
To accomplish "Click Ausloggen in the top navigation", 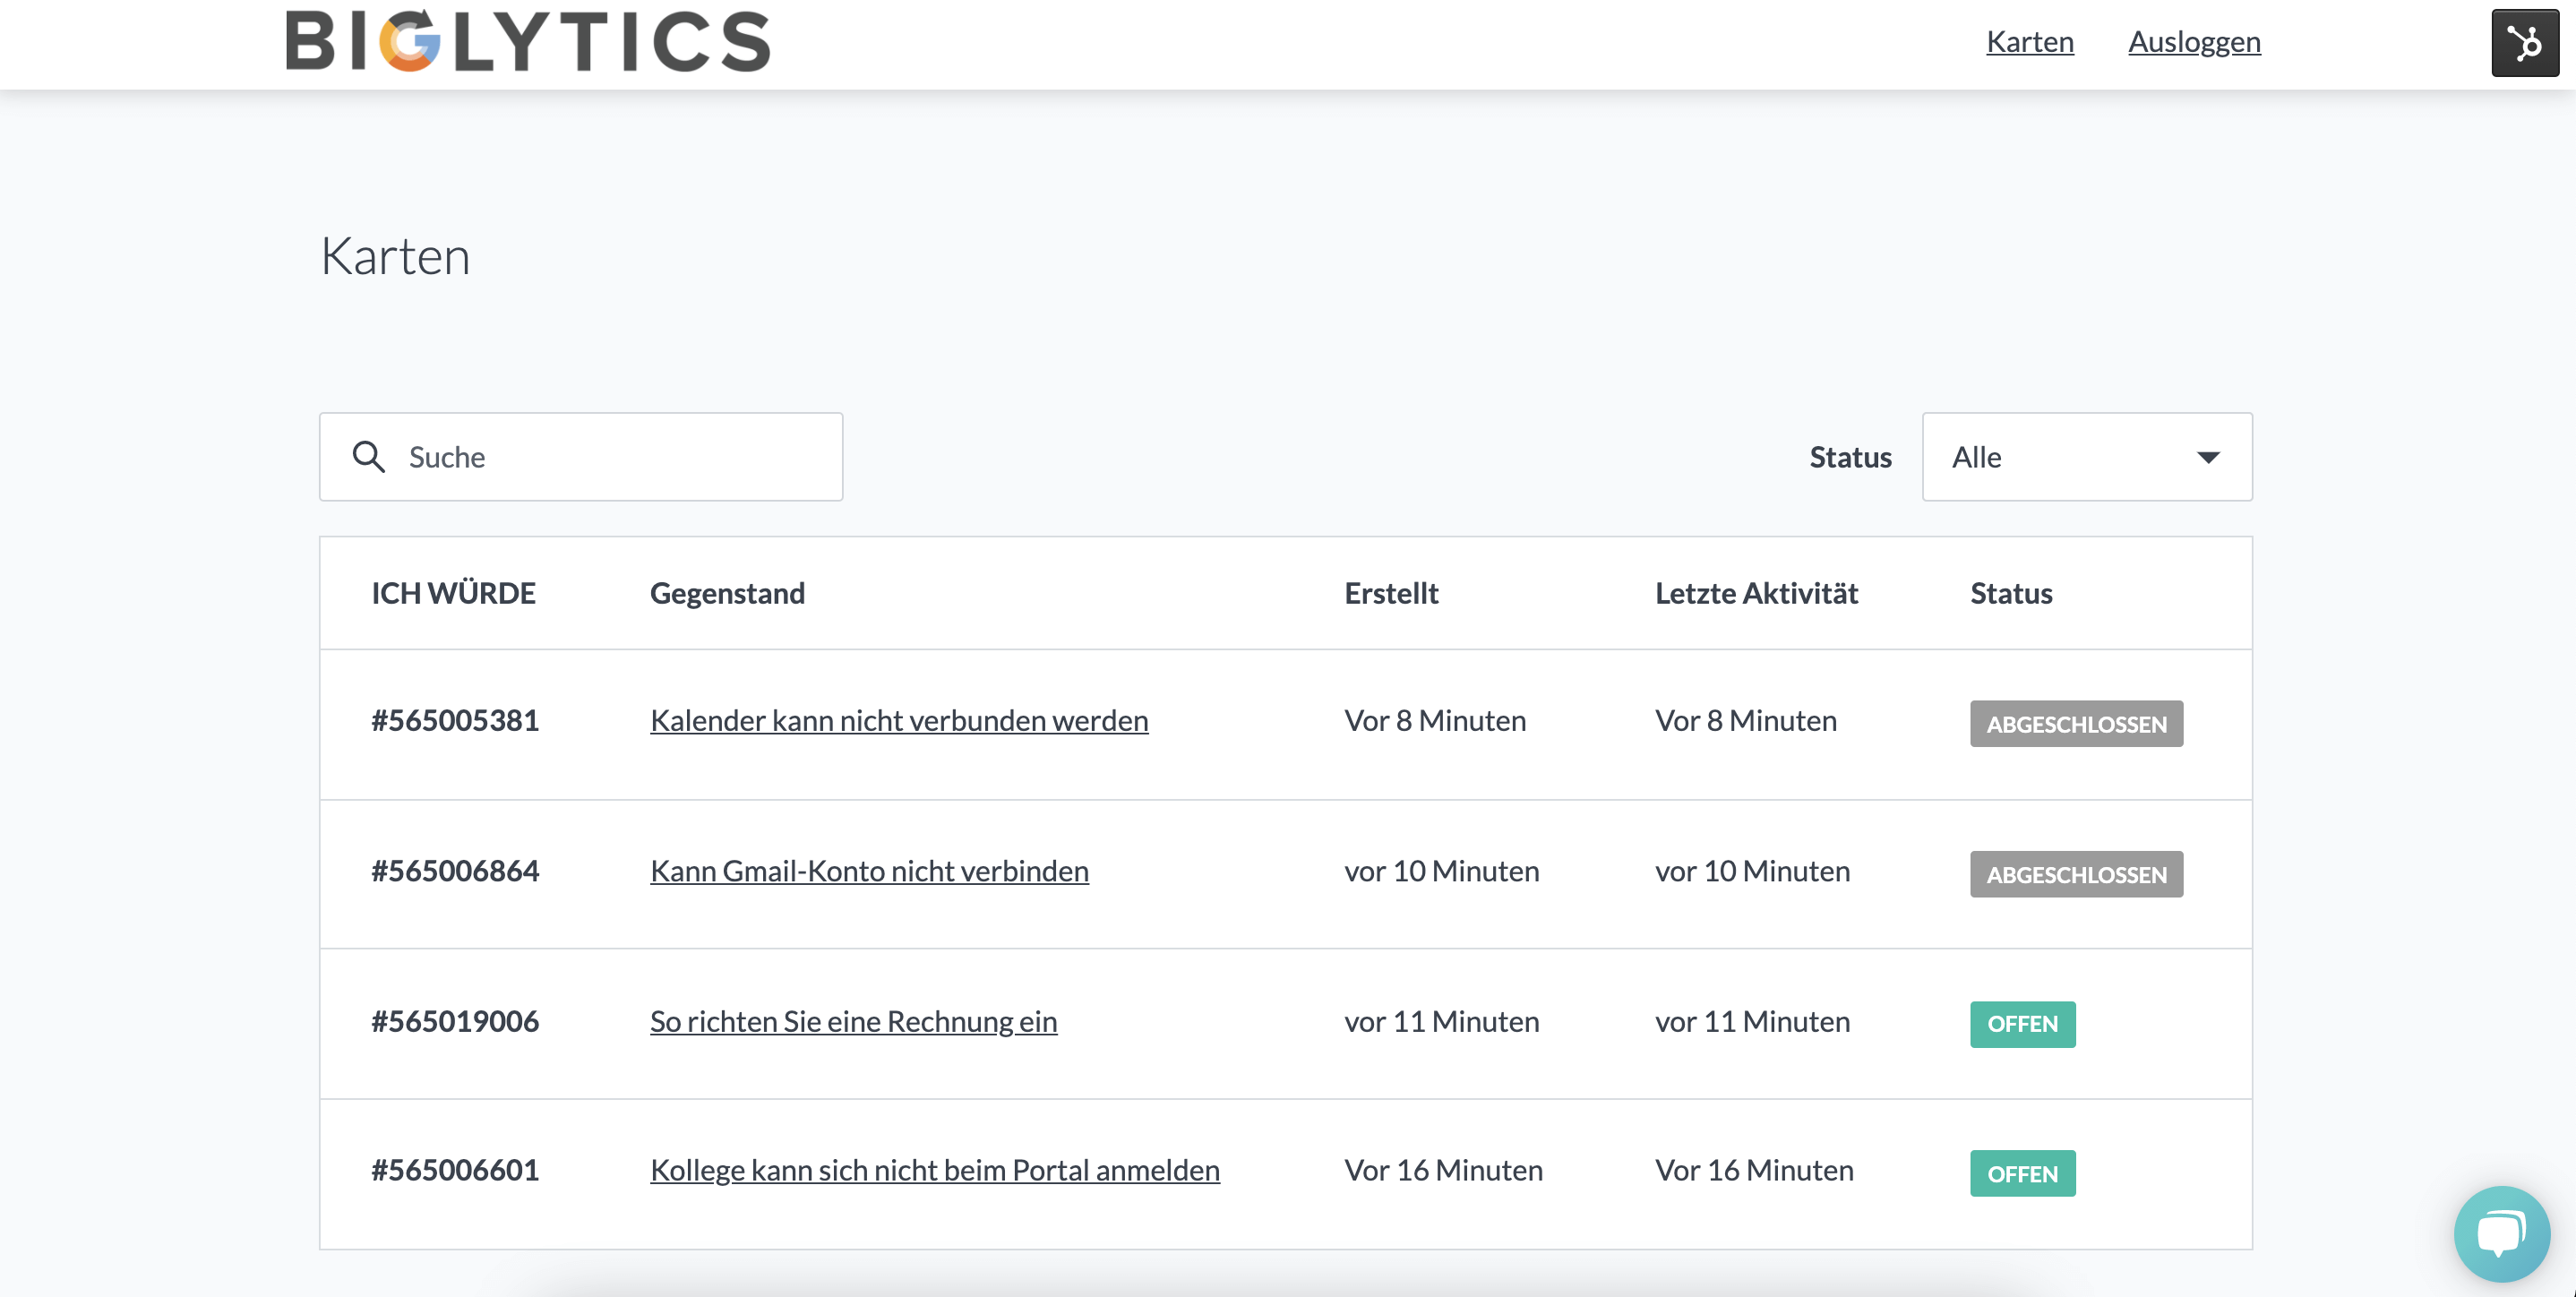I will coord(2193,42).
